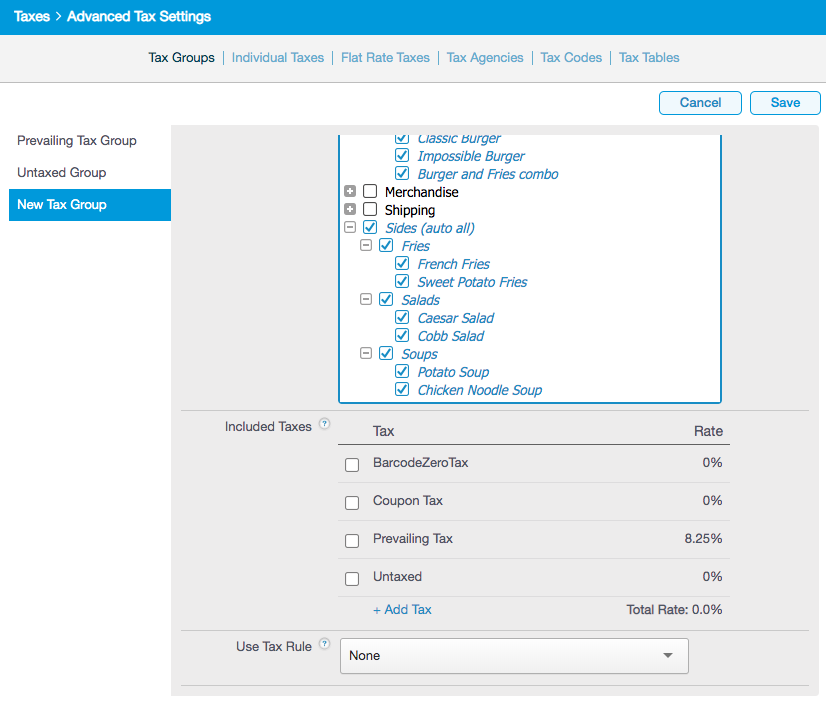Viewport: 826px width, 705px height.
Task: Collapse the Soups subcategory
Action: [x=366, y=354]
